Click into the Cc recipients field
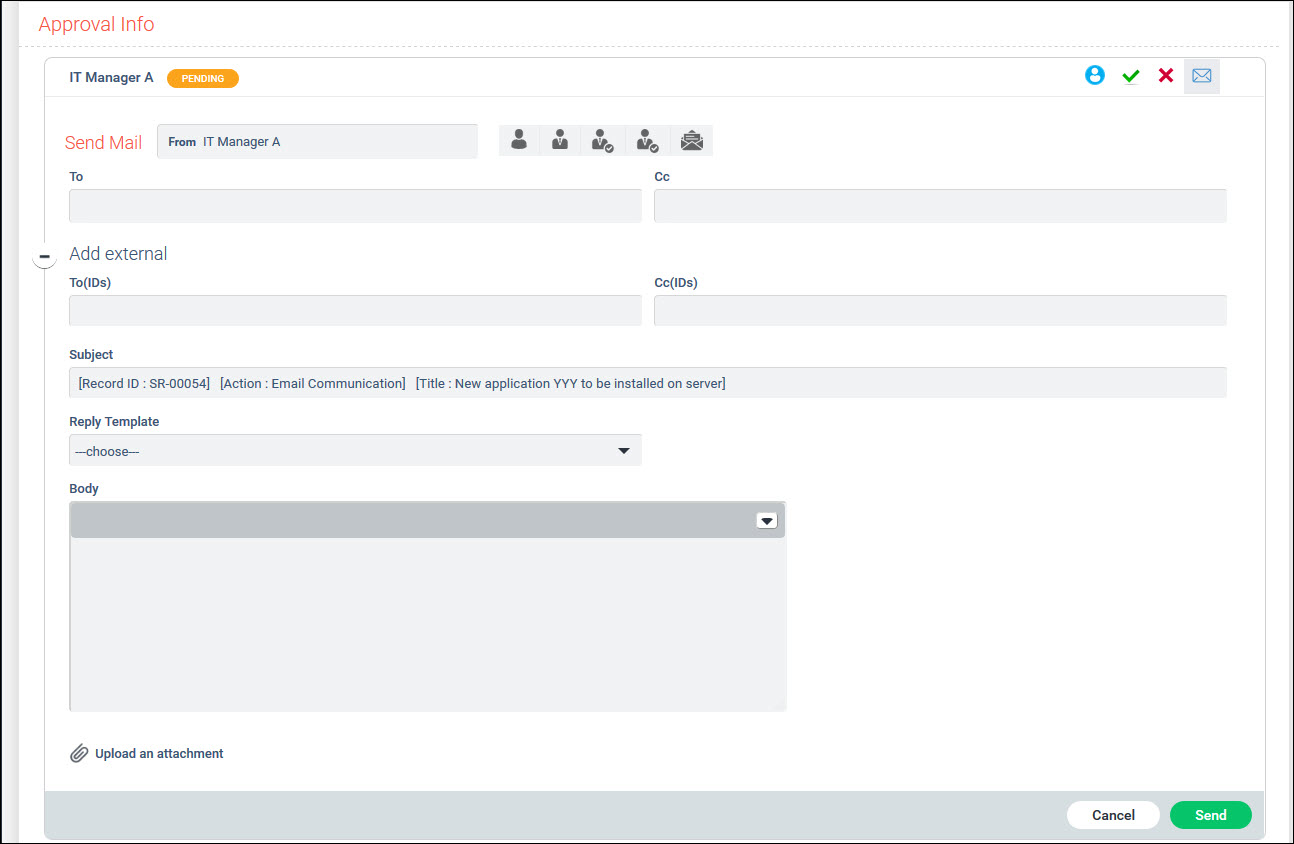This screenshot has width=1294, height=844. pyautogui.click(x=939, y=206)
